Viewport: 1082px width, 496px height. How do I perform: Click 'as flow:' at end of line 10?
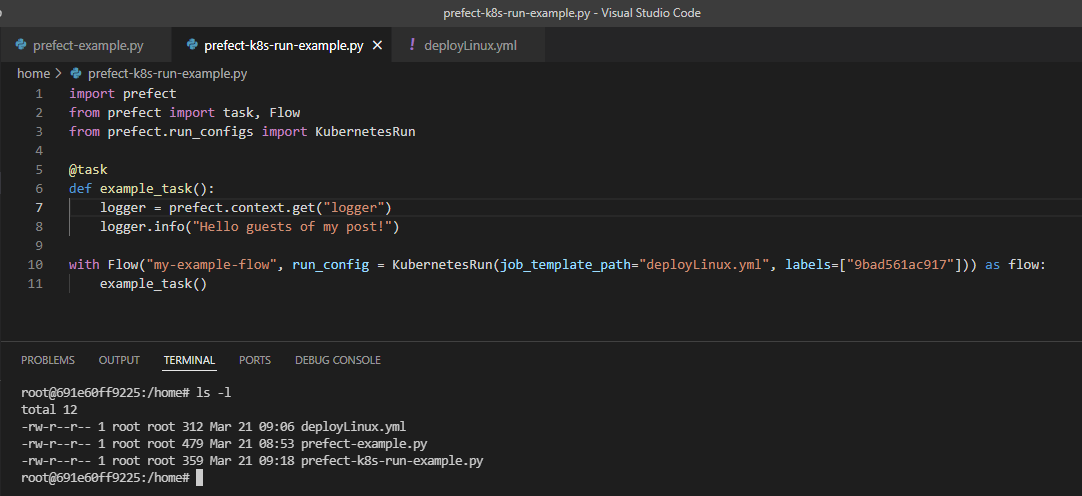(x=1016, y=264)
